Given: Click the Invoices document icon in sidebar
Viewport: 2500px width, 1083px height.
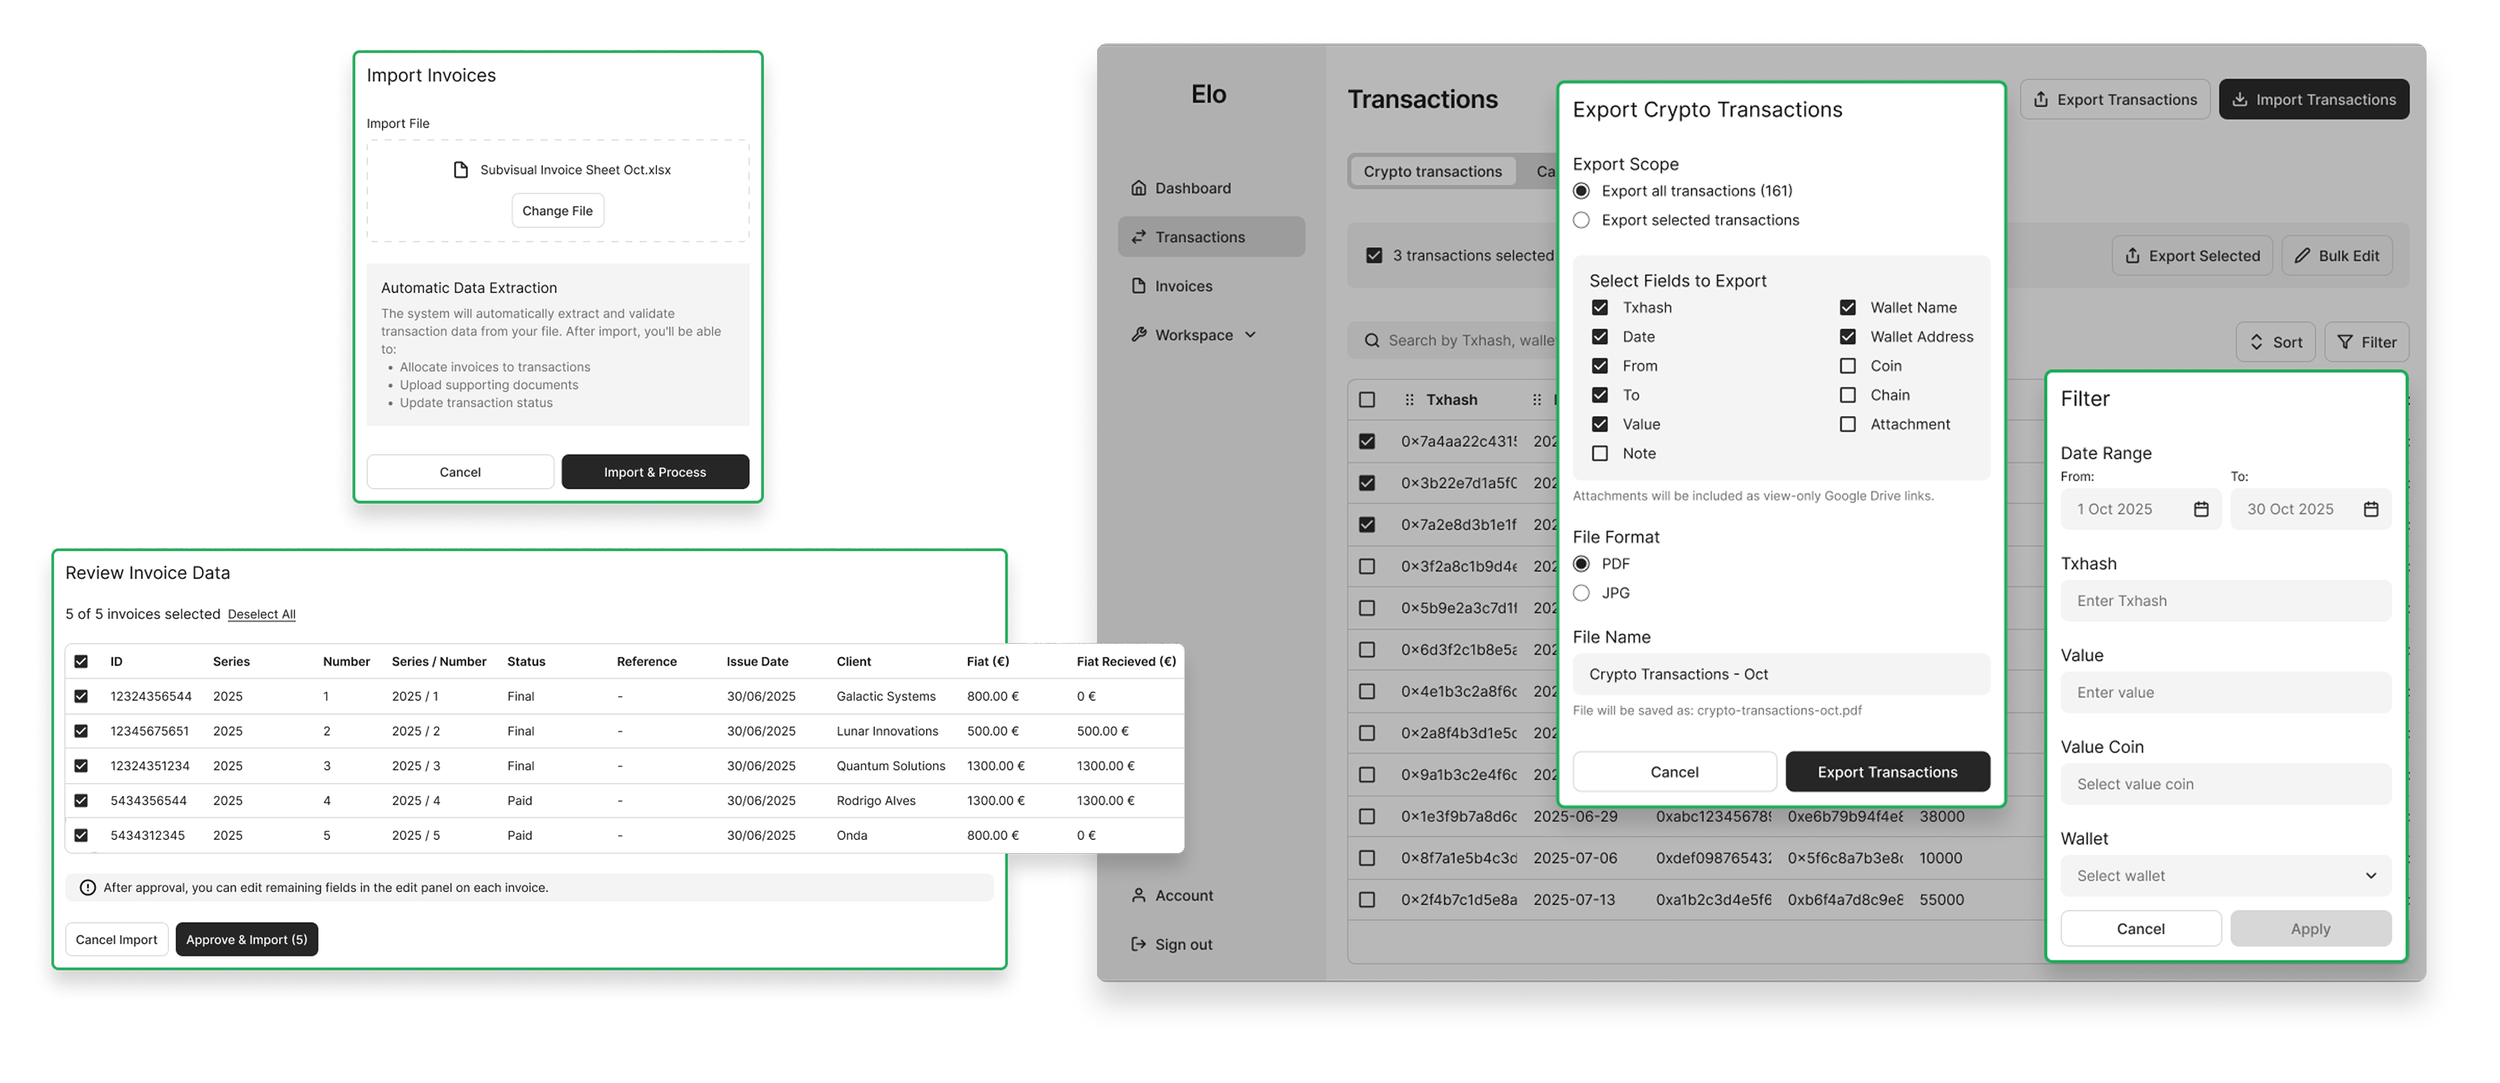Looking at the screenshot, I should tap(1138, 286).
